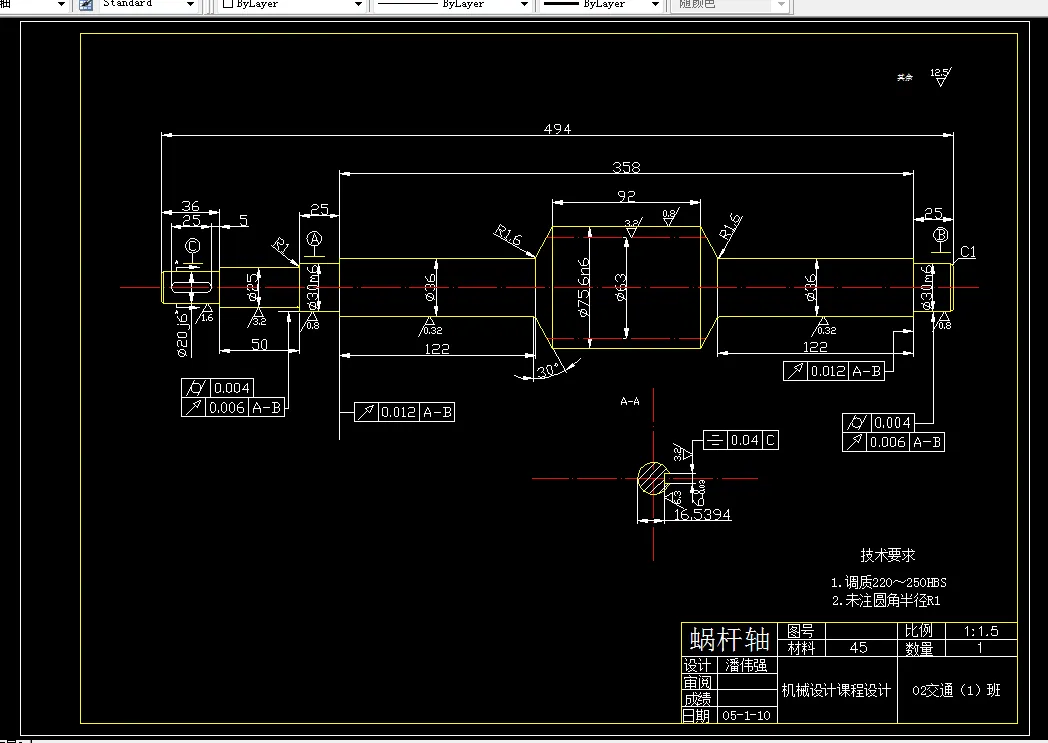Select the scale value 1:1.5
Viewport: 1048px width, 743px height.
(980, 631)
